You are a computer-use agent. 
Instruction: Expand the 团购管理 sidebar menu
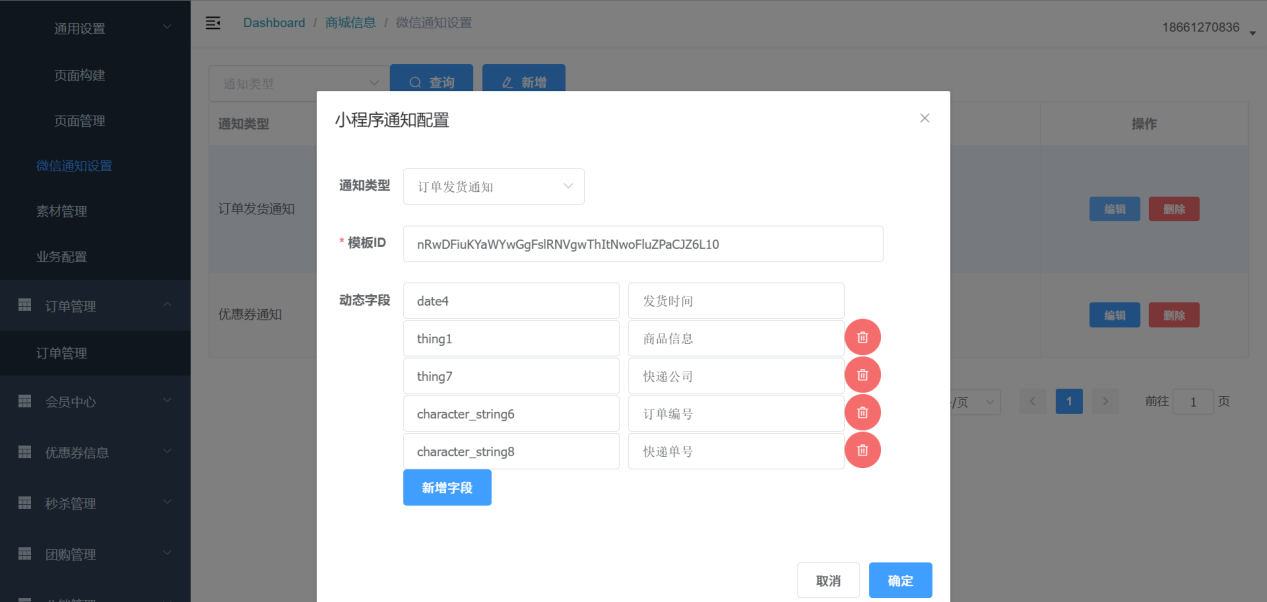95,554
